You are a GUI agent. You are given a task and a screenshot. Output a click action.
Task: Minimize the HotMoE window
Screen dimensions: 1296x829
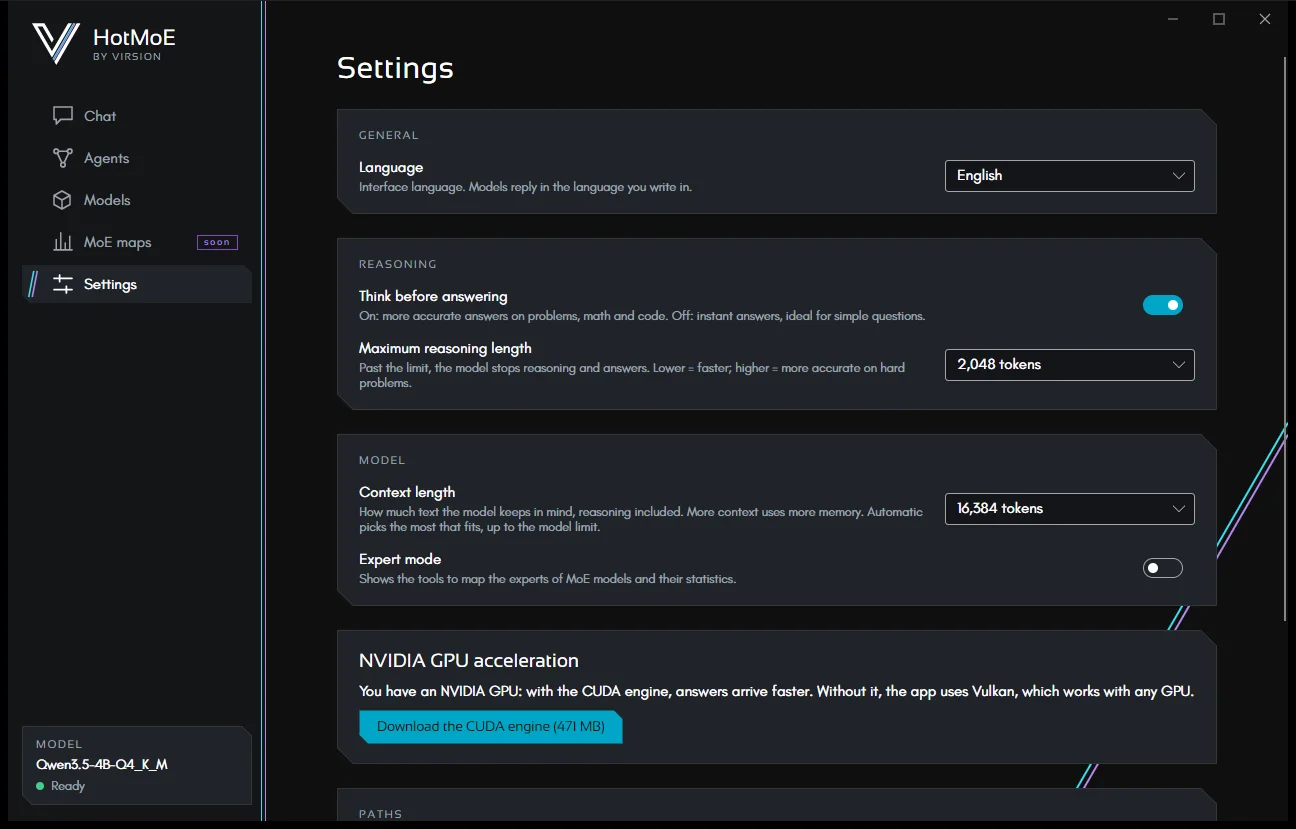point(1172,19)
